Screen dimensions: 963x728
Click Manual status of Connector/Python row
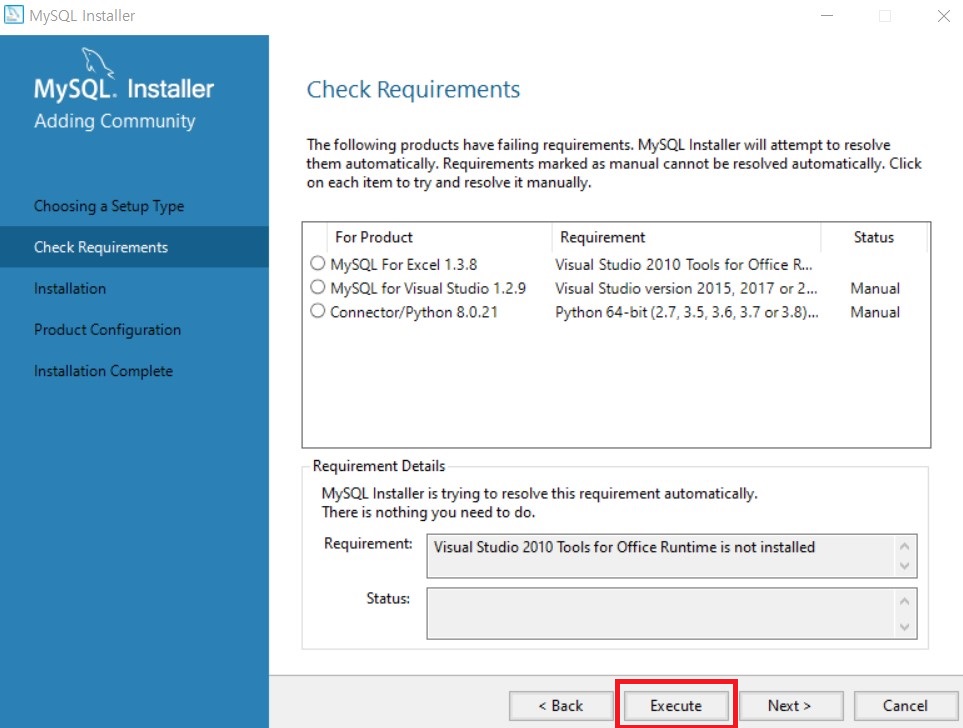click(x=875, y=312)
